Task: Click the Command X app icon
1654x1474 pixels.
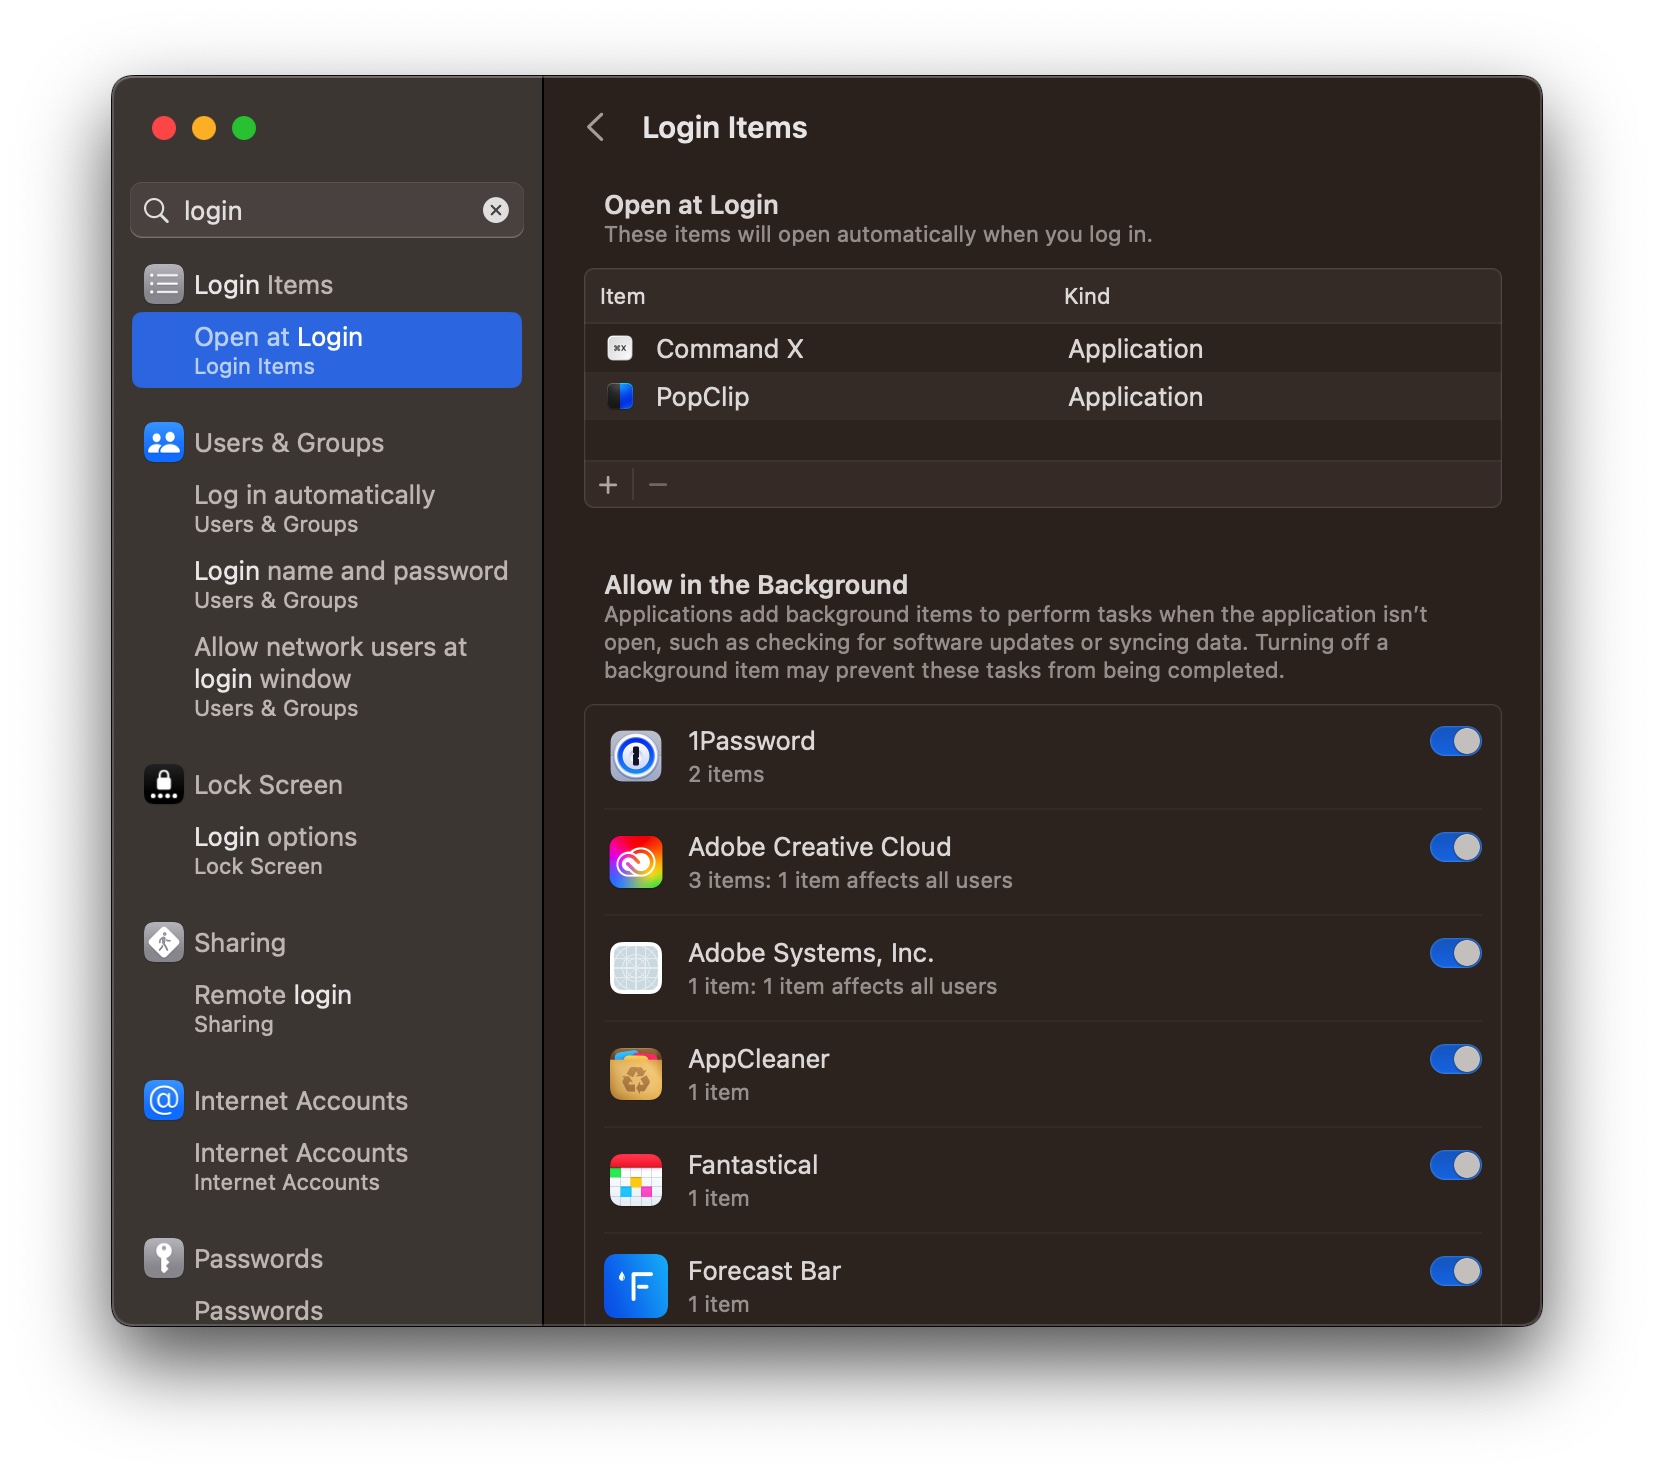Action: pos(620,348)
